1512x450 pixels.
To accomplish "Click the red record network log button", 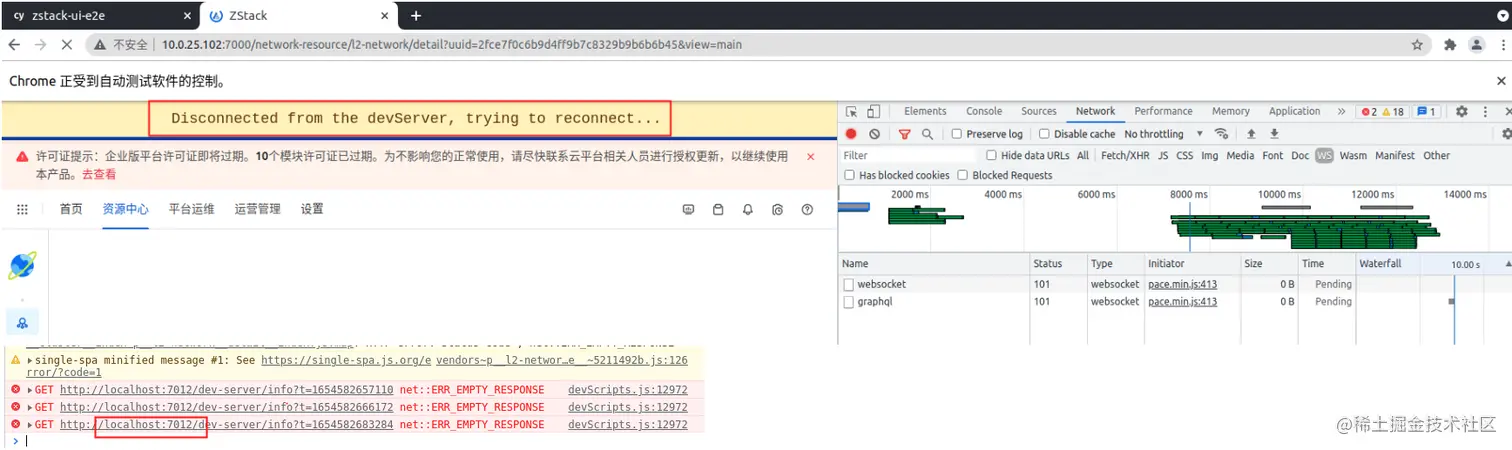I will (852, 134).
